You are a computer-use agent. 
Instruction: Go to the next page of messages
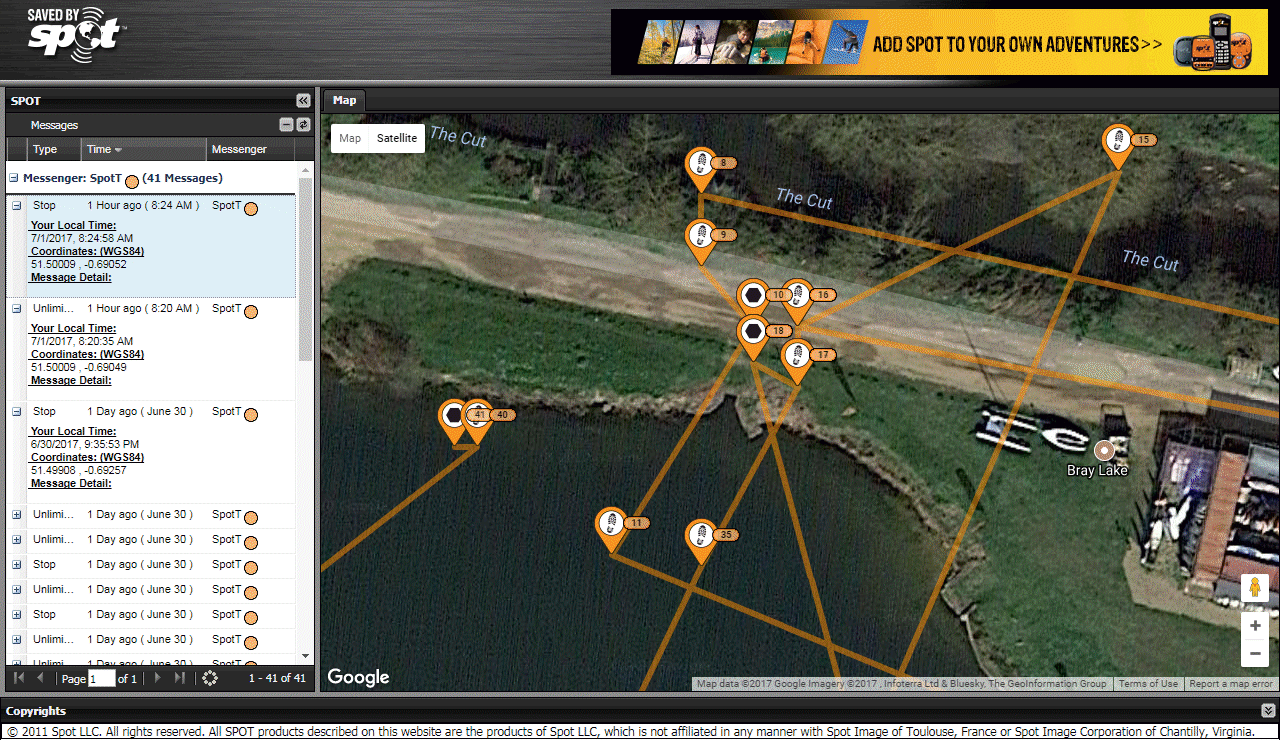pos(157,678)
